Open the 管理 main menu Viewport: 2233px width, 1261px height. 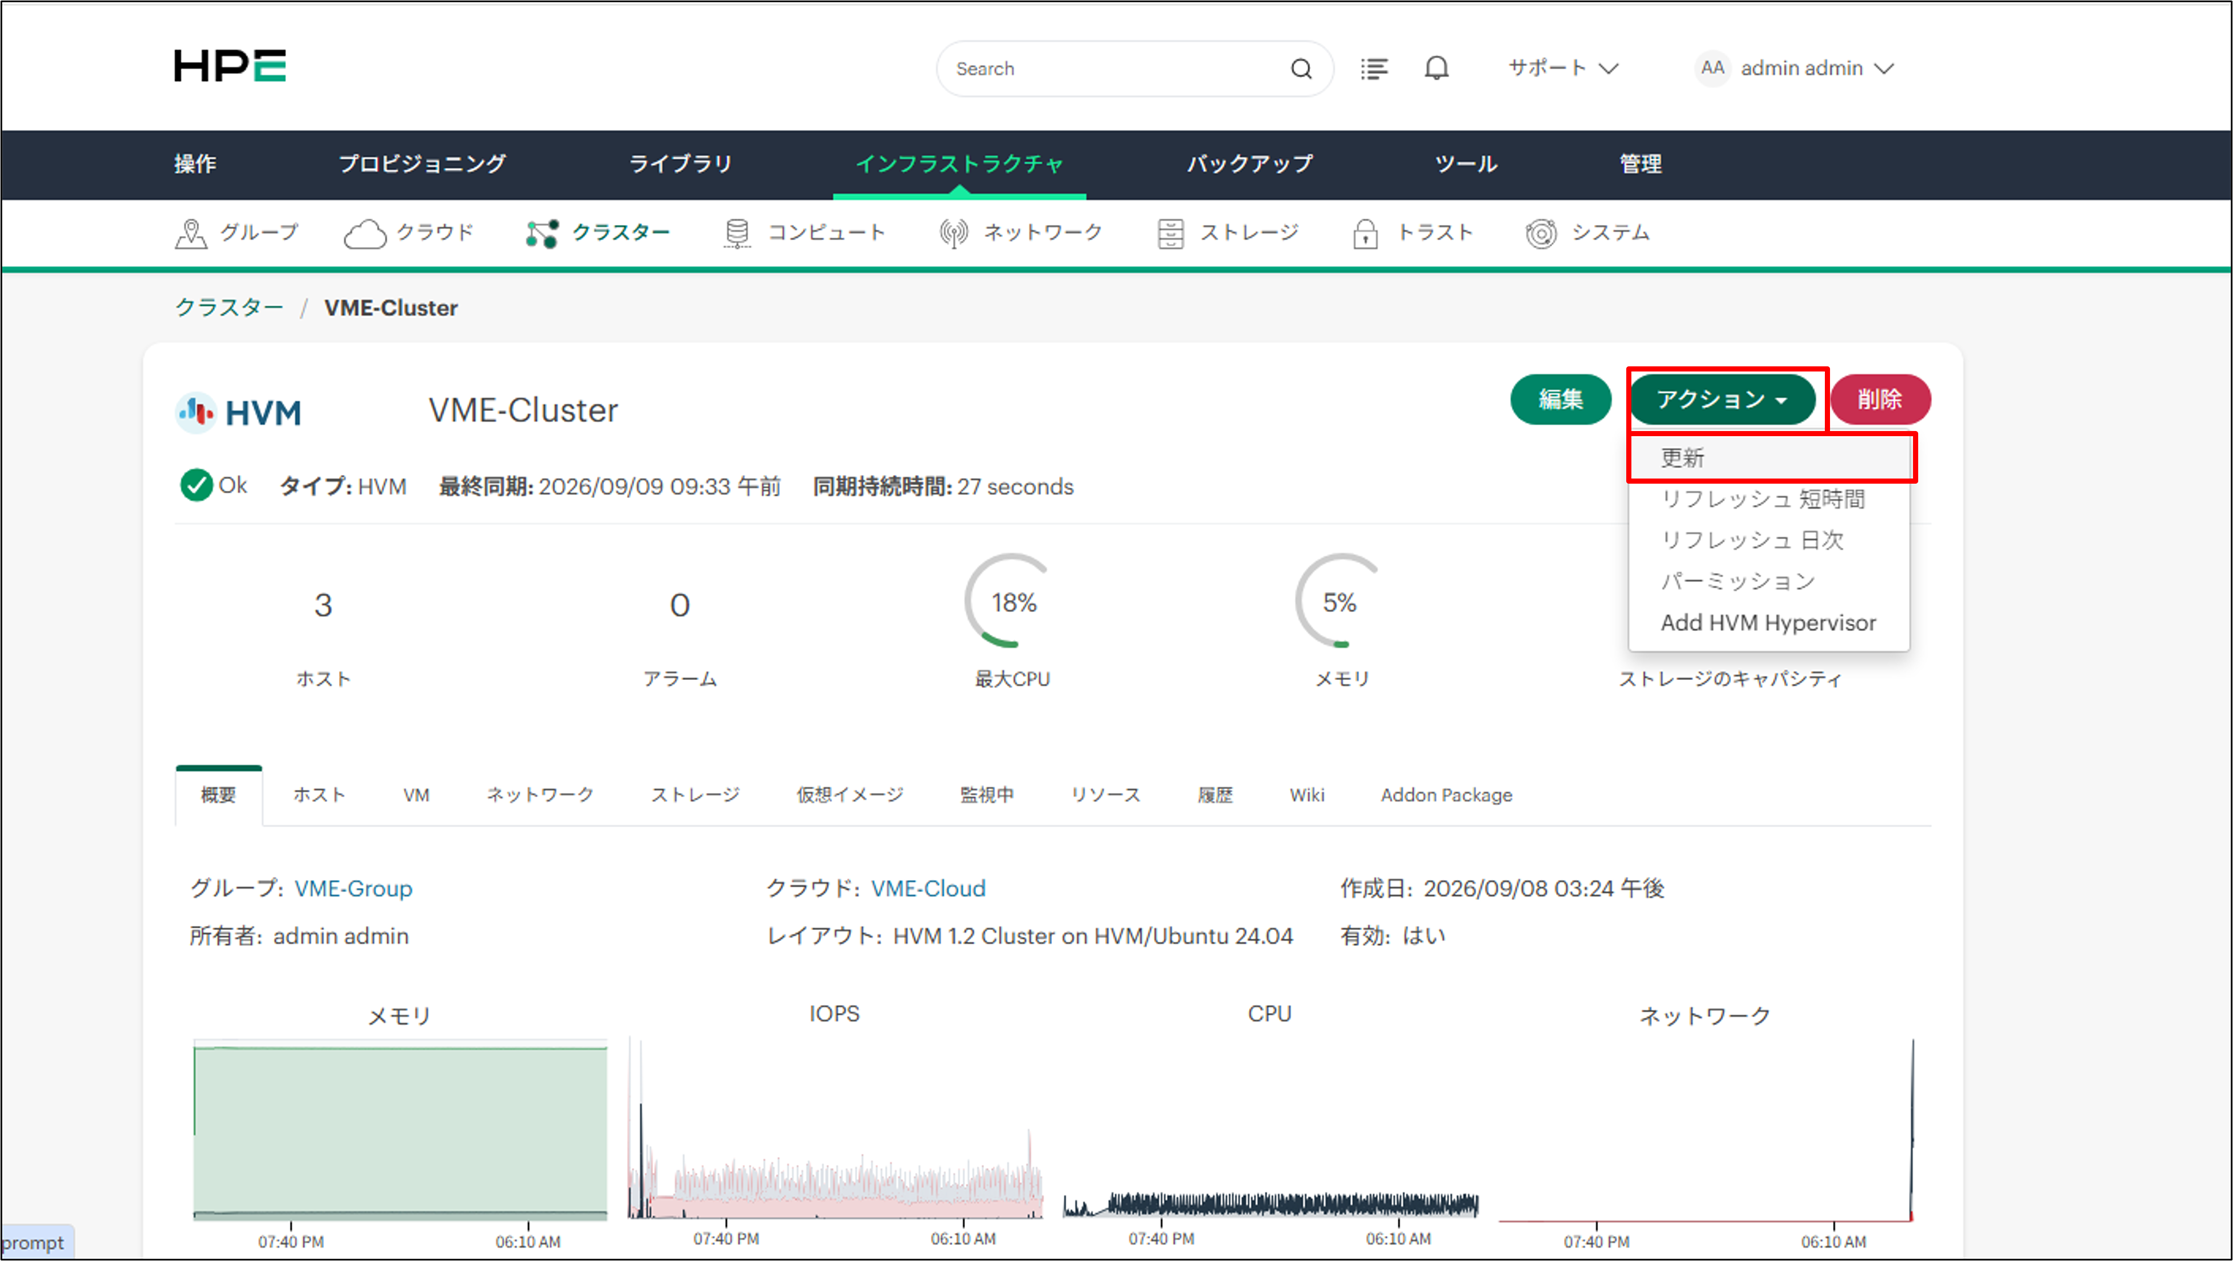pos(1640,164)
